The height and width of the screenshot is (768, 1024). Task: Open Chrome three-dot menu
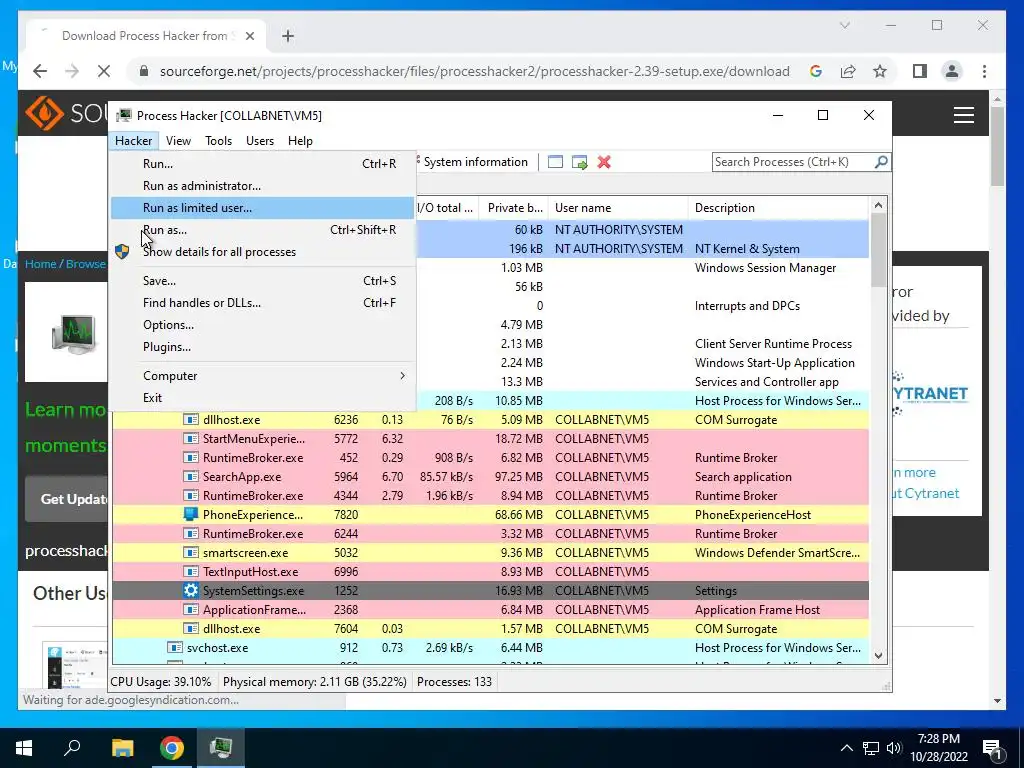[x=984, y=71]
